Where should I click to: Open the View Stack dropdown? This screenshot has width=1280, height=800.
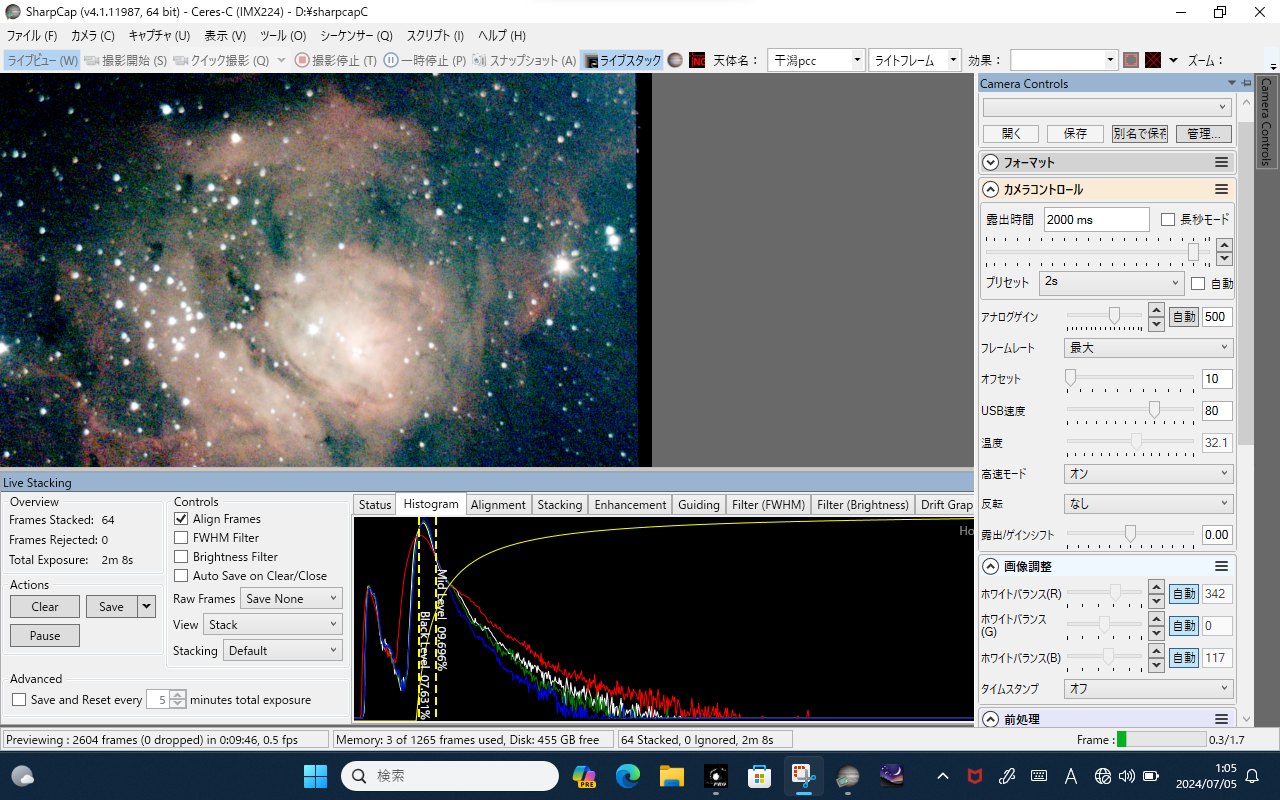272,625
